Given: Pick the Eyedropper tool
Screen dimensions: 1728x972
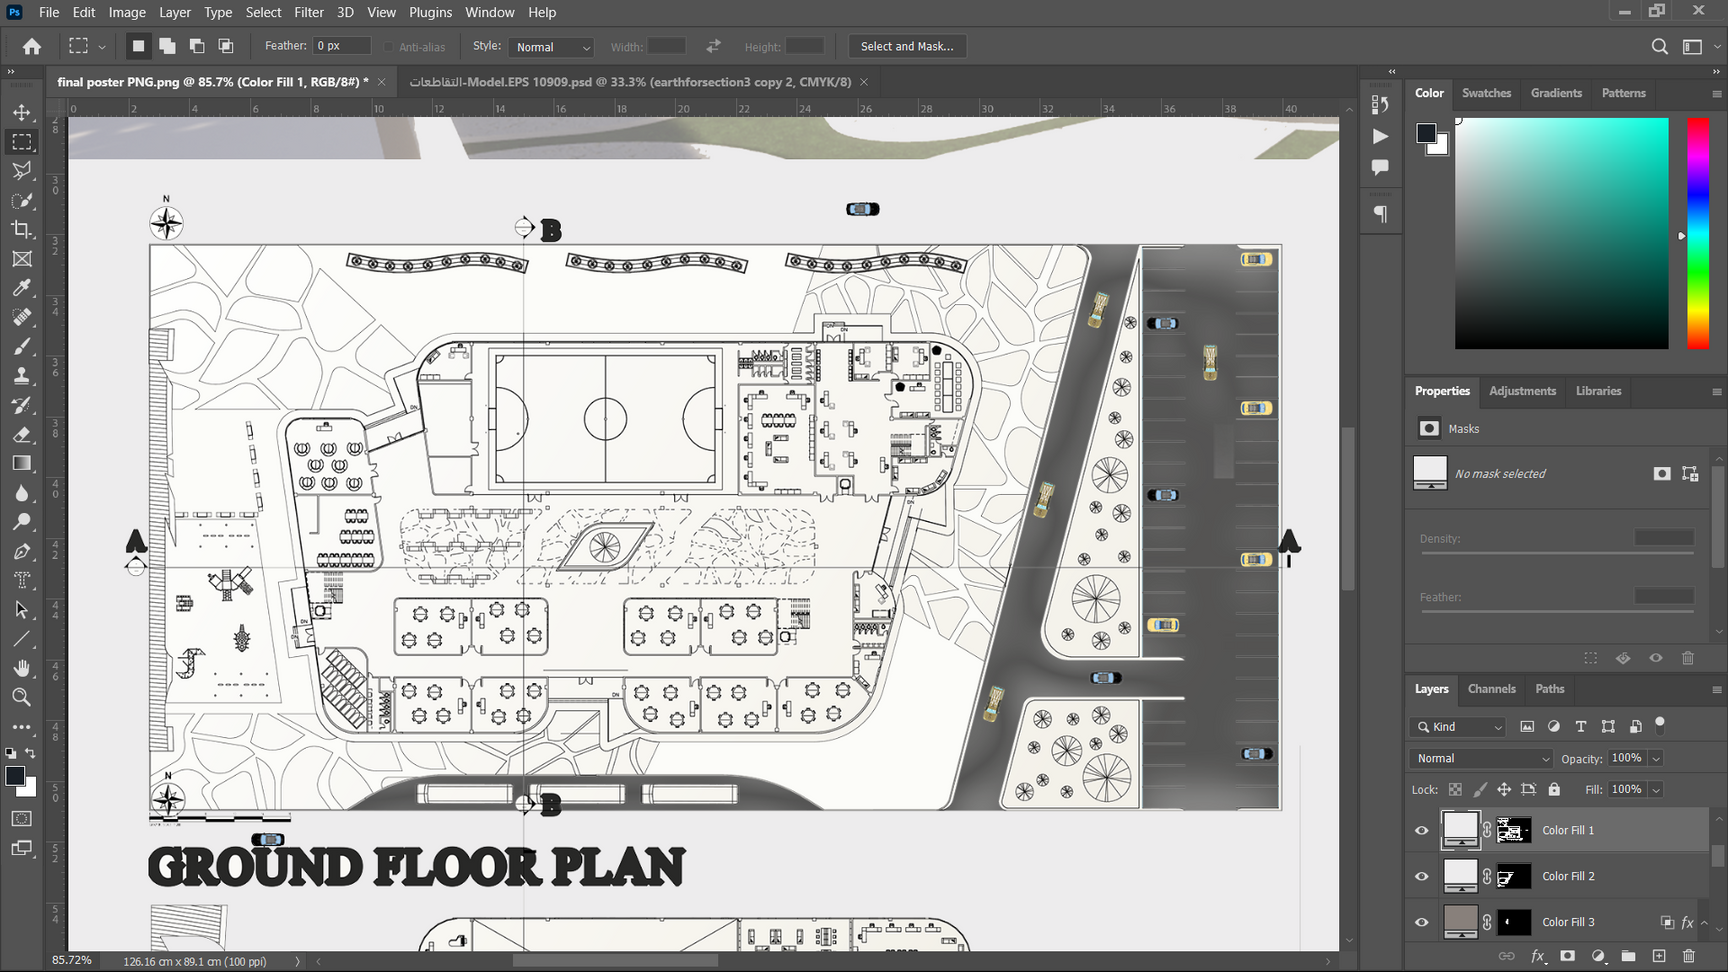Looking at the screenshot, I should click(x=22, y=288).
